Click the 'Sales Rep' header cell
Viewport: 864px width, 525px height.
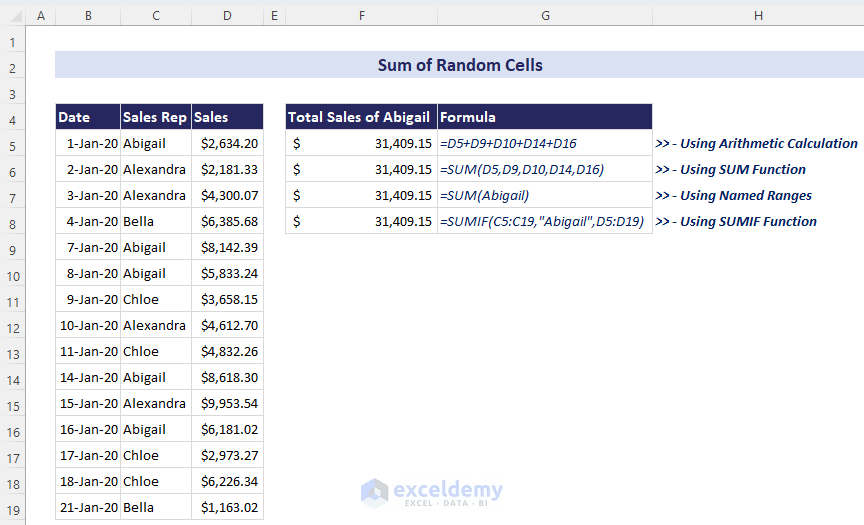(155, 117)
